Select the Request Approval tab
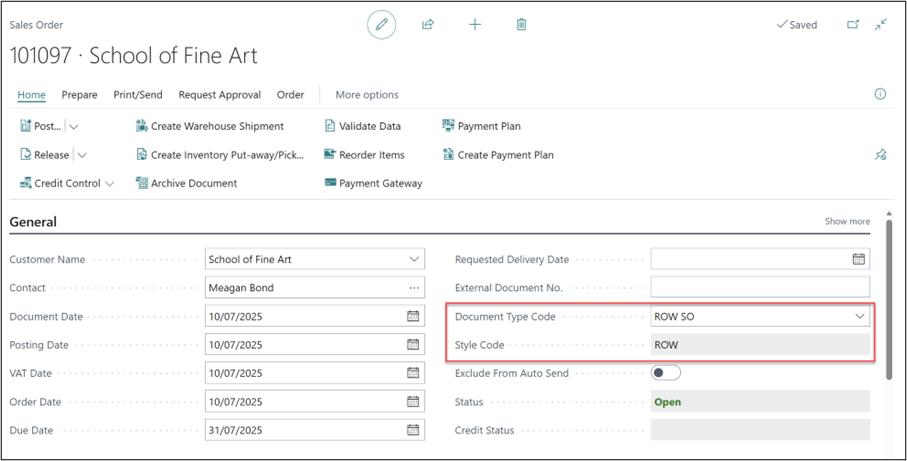Viewport: 907px width, 461px height. 220,95
